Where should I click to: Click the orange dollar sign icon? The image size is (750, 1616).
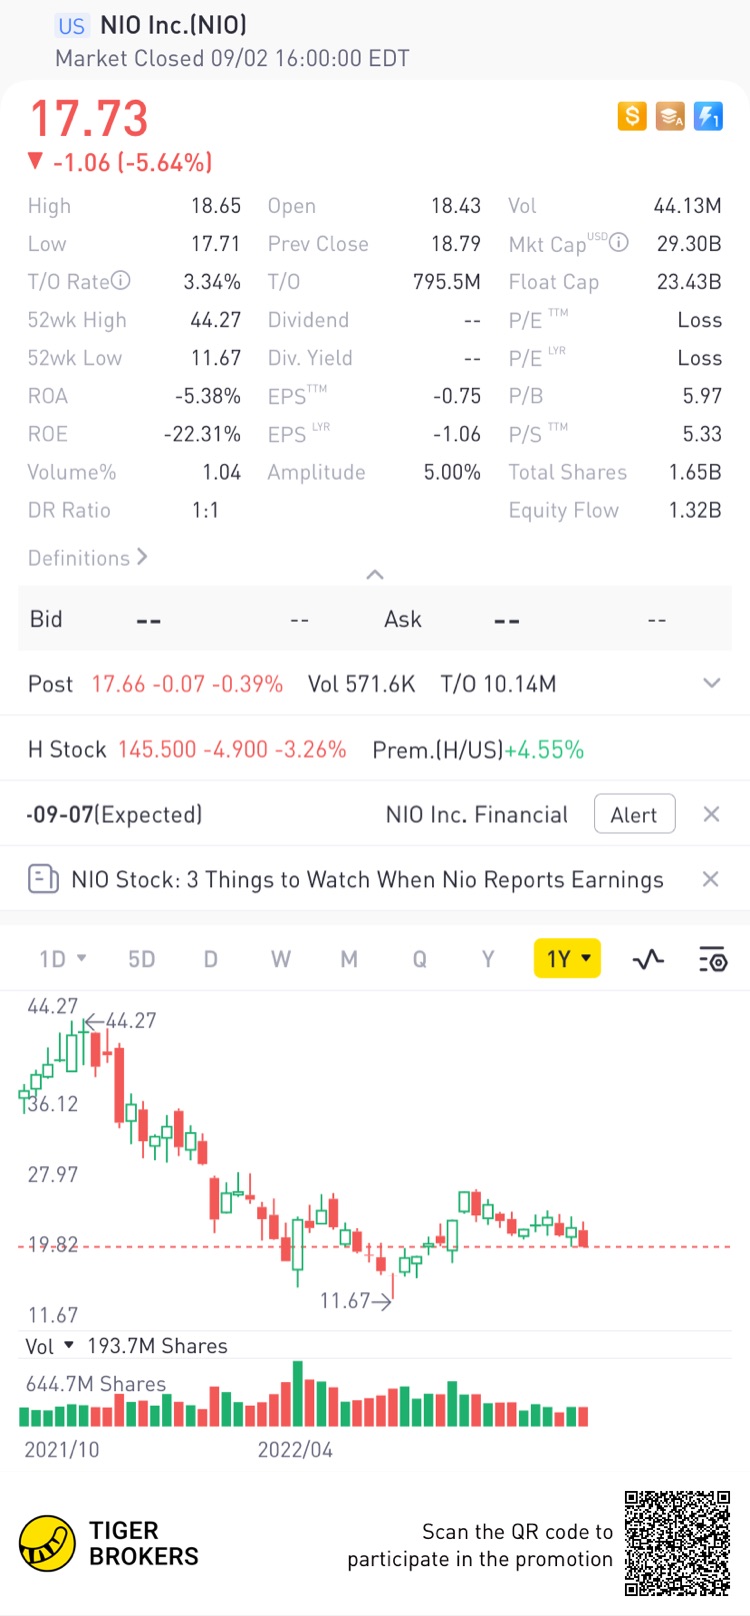pyautogui.click(x=632, y=116)
